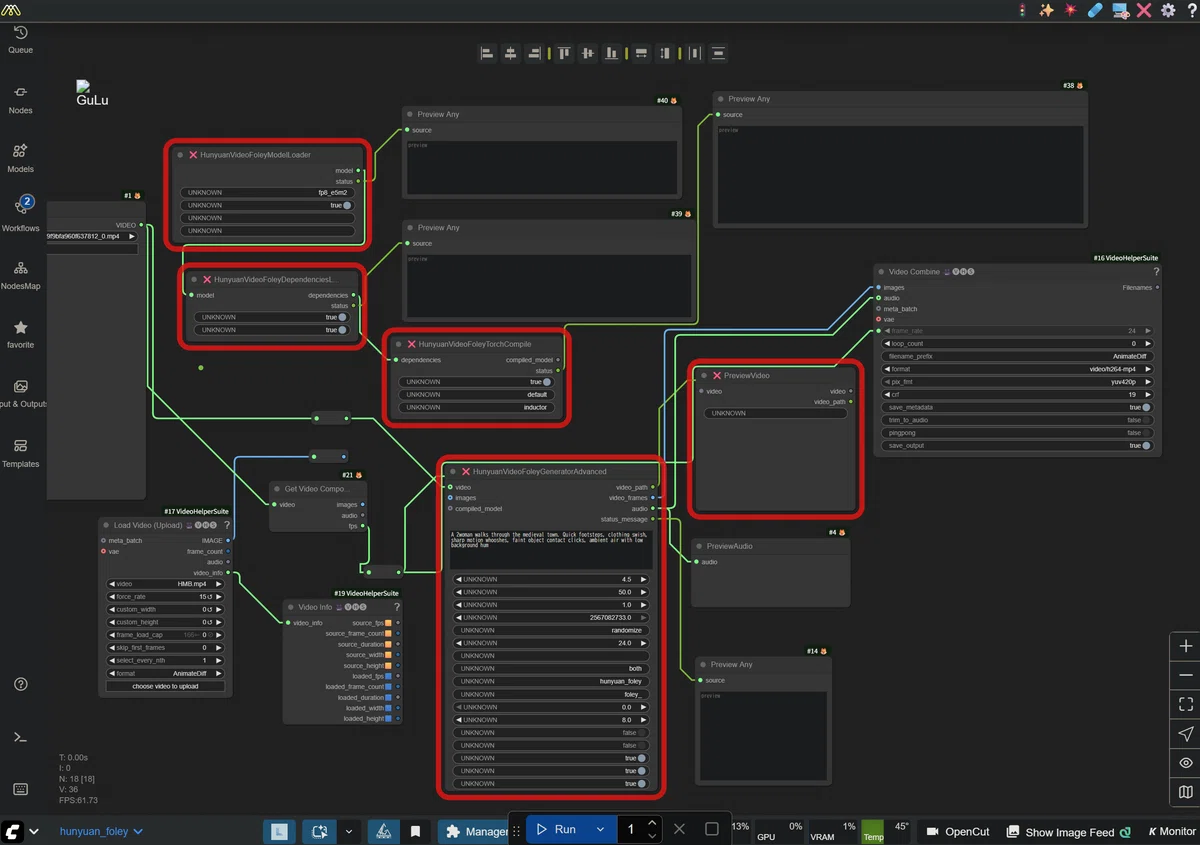
Task: Click align-top icon in alignment toolbar
Action: (x=564, y=53)
